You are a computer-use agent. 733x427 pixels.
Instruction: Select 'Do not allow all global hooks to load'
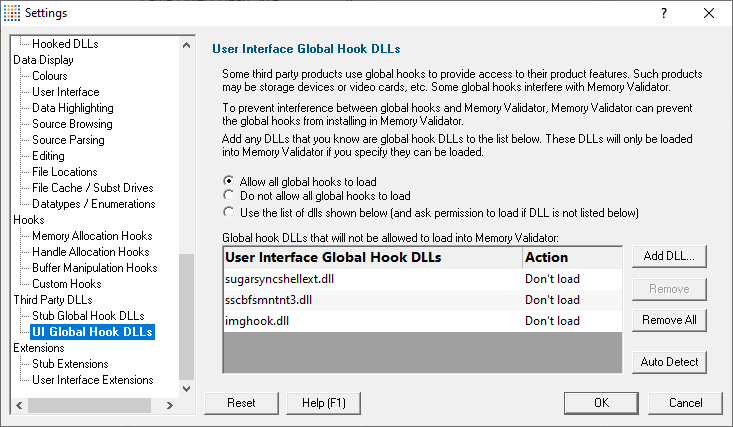(x=229, y=195)
